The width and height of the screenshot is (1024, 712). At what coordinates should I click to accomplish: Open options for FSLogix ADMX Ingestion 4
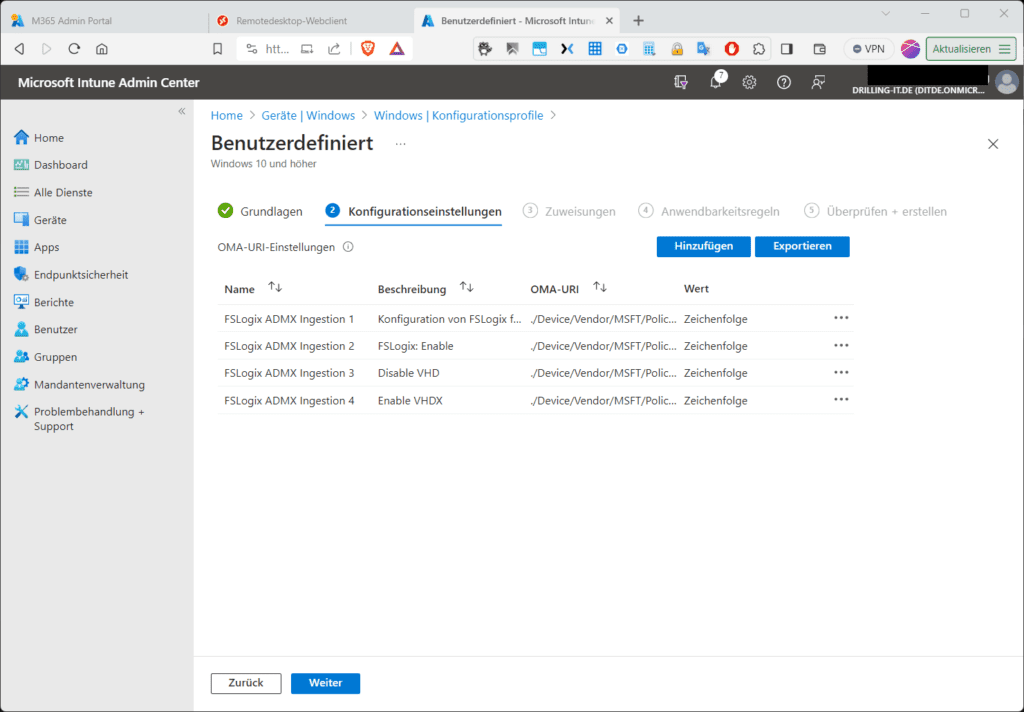pyautogui.click(x=841, y=400)
